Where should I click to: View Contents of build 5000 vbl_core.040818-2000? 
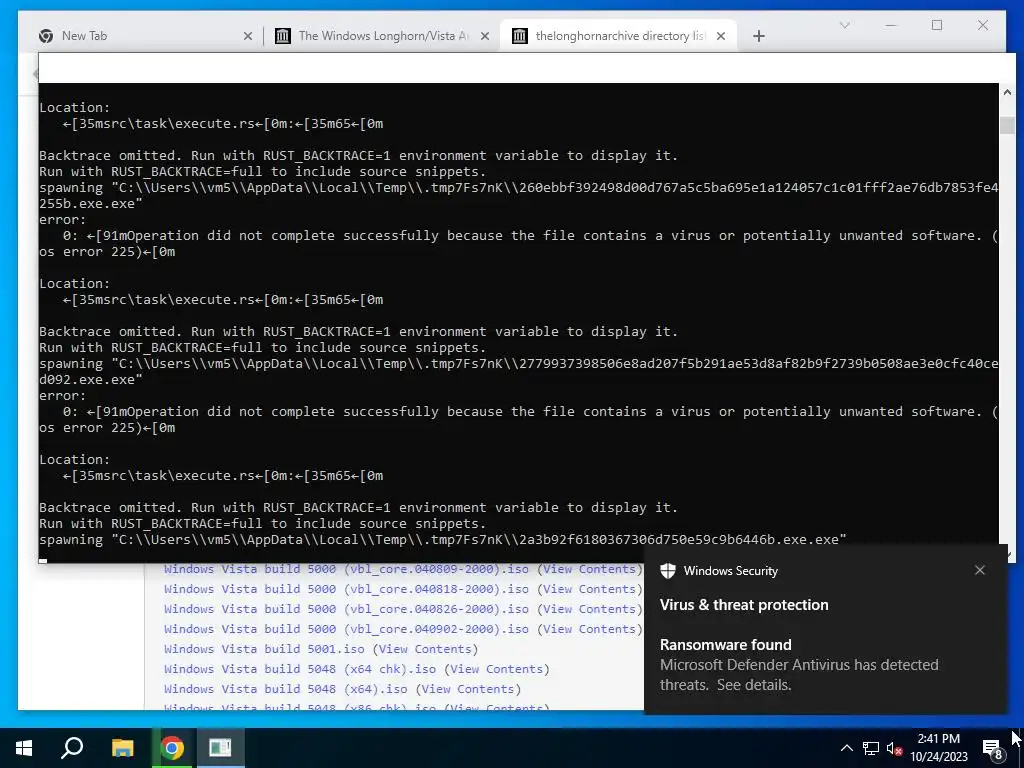590,589
